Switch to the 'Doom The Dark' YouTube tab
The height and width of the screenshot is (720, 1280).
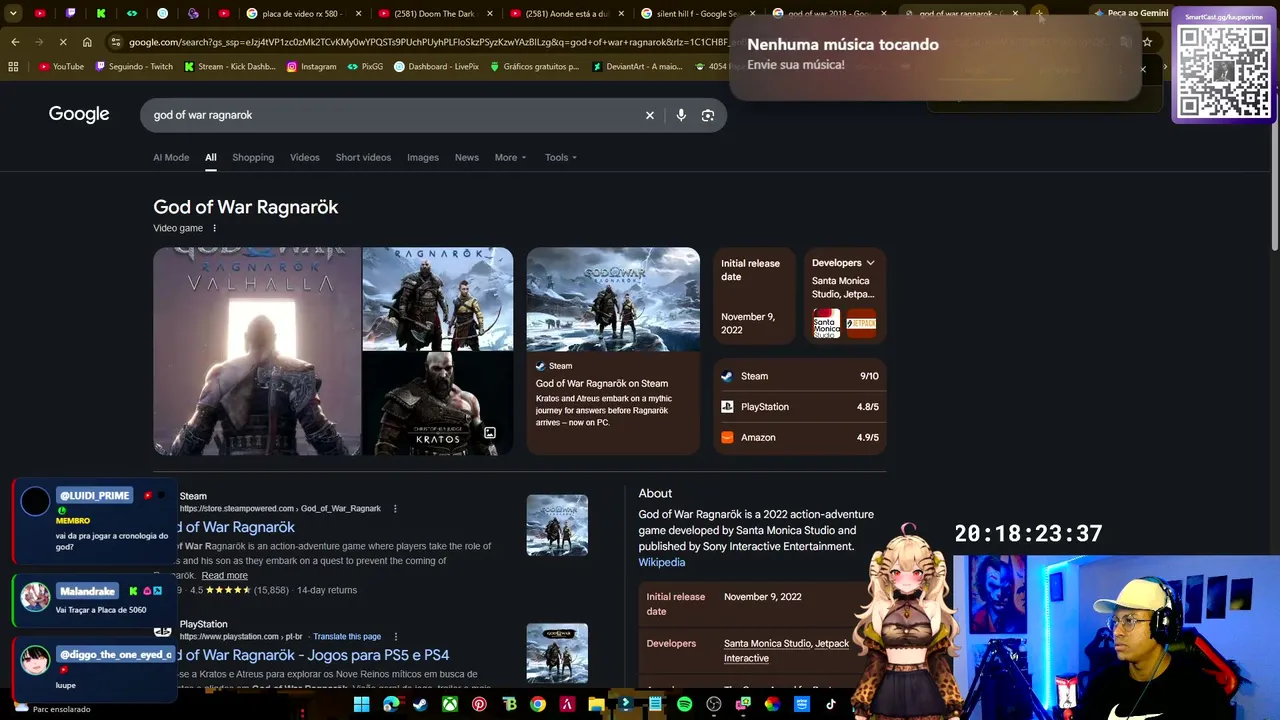[436, 14]
